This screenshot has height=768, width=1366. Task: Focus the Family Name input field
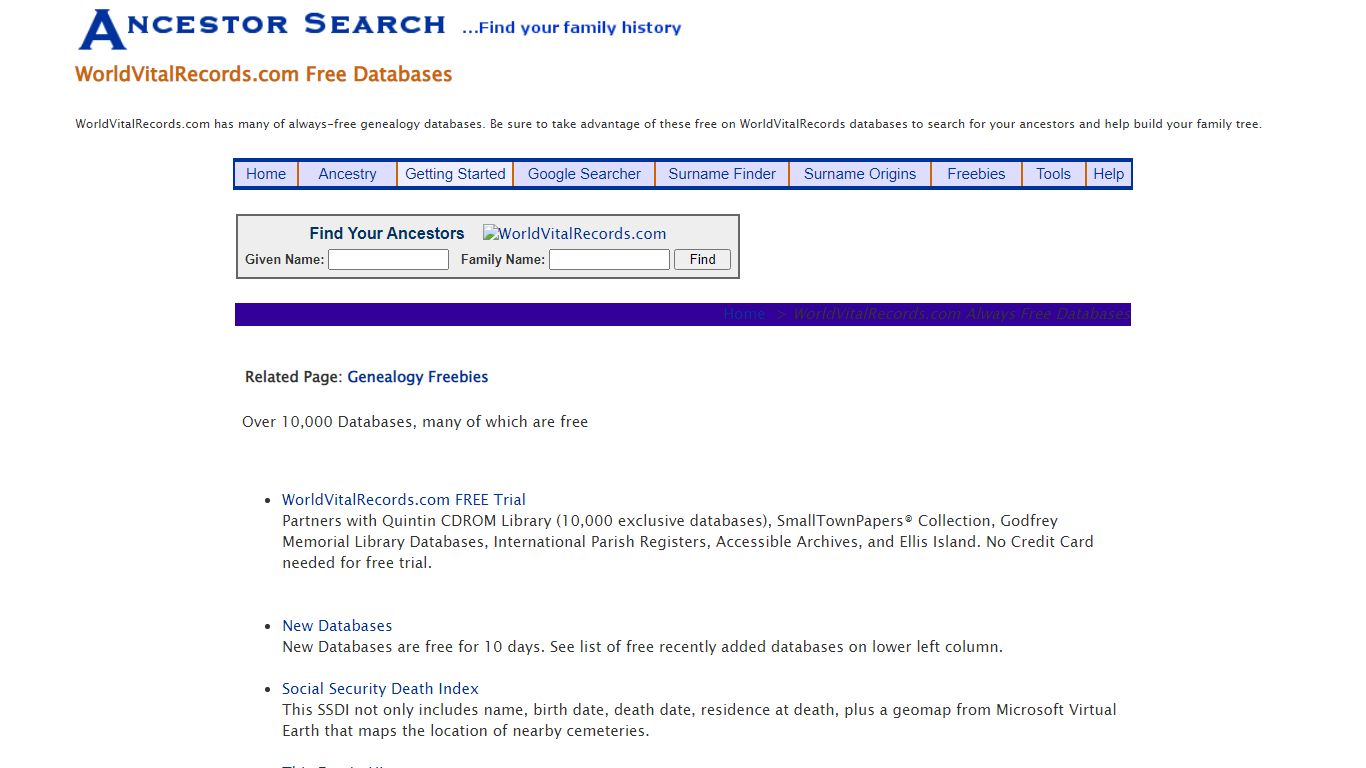(x=609, y=260)
